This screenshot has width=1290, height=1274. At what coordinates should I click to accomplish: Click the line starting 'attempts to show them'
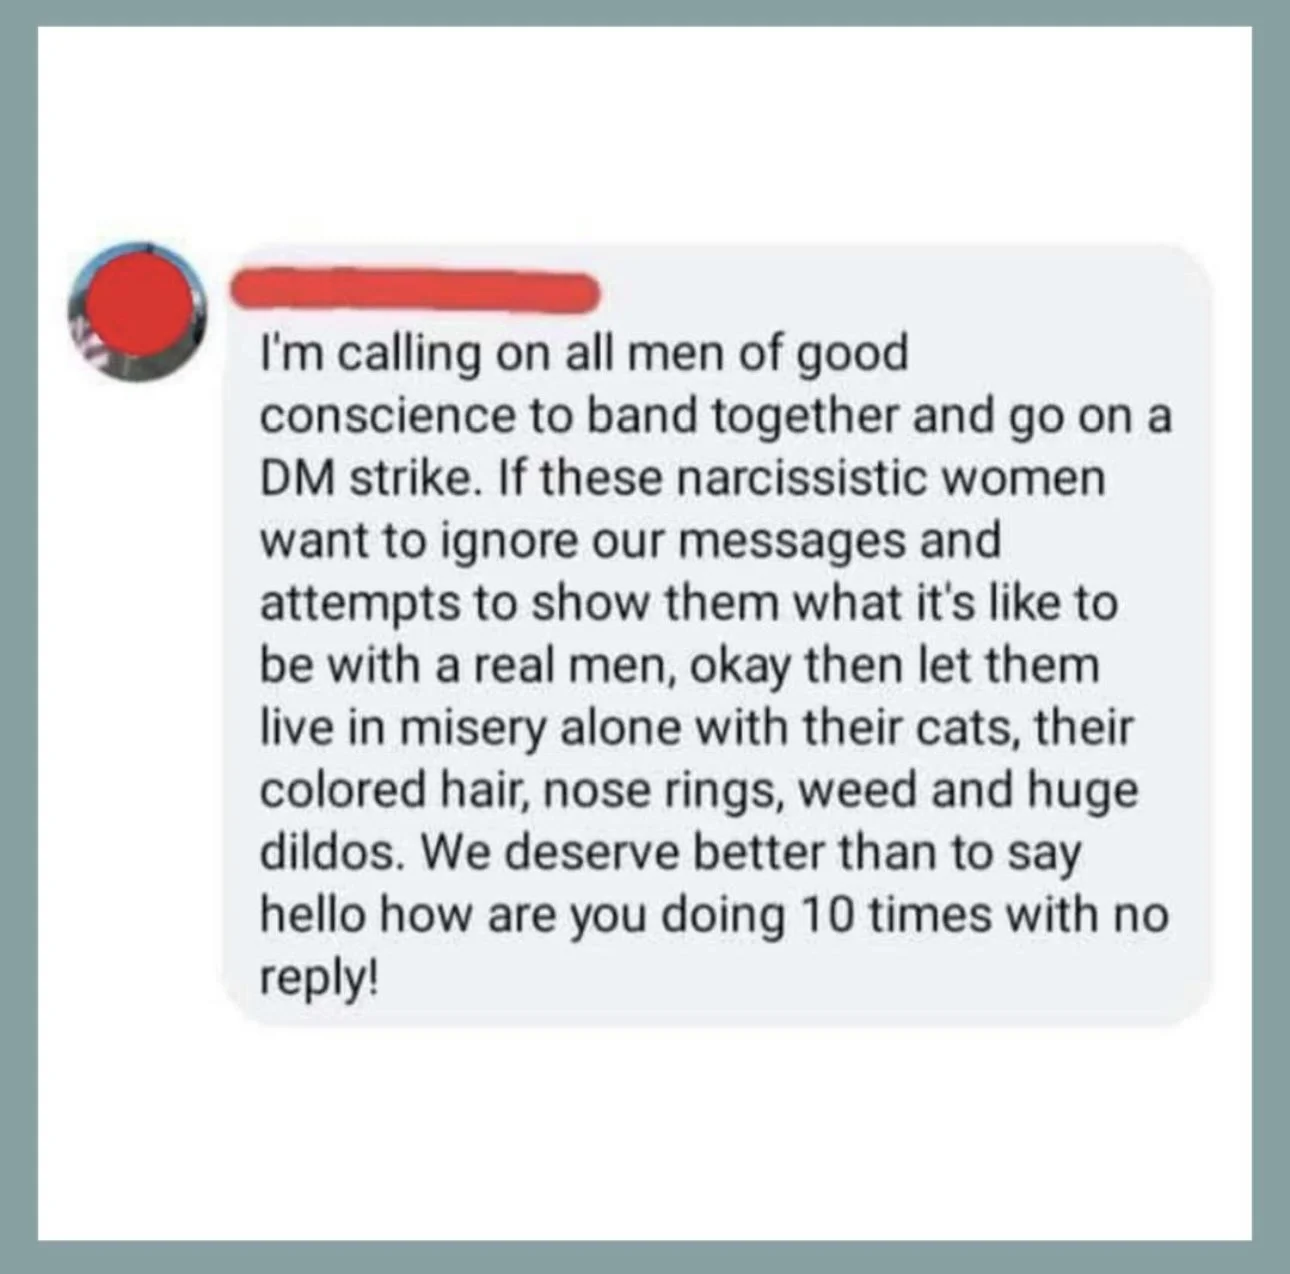click(689, 604)
